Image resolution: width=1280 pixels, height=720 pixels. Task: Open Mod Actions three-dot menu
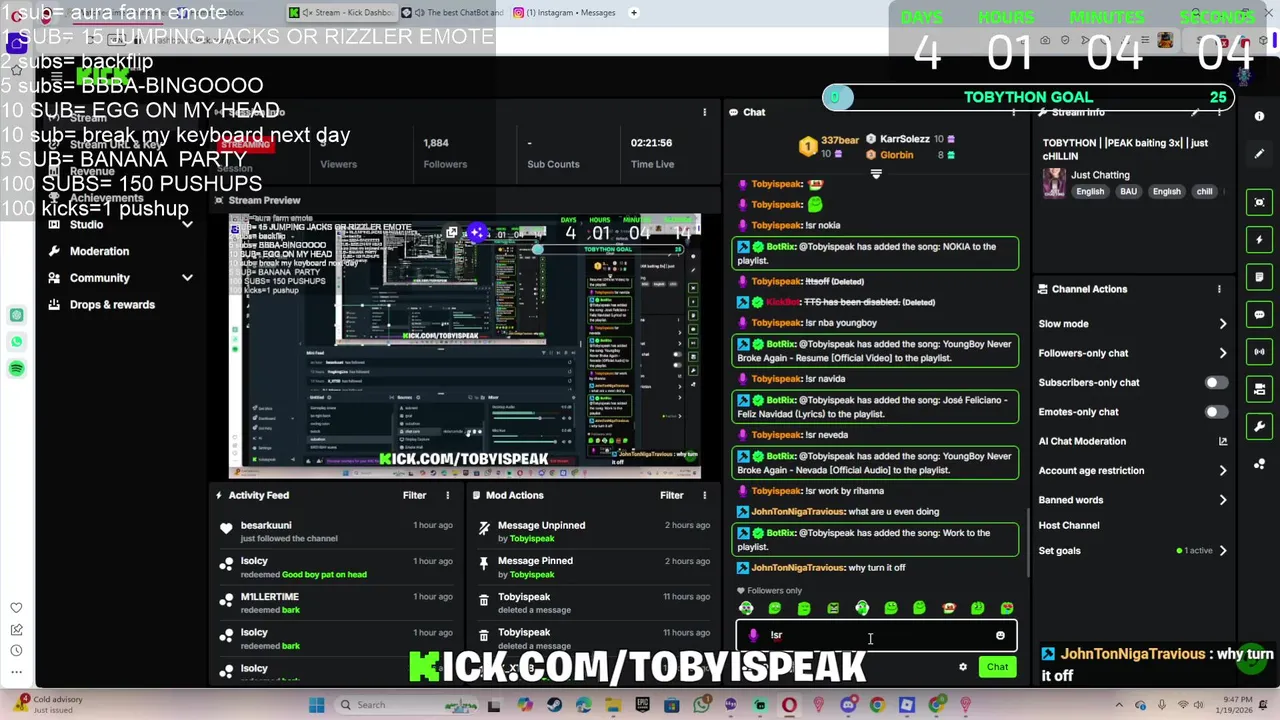[x=704, y=495]
